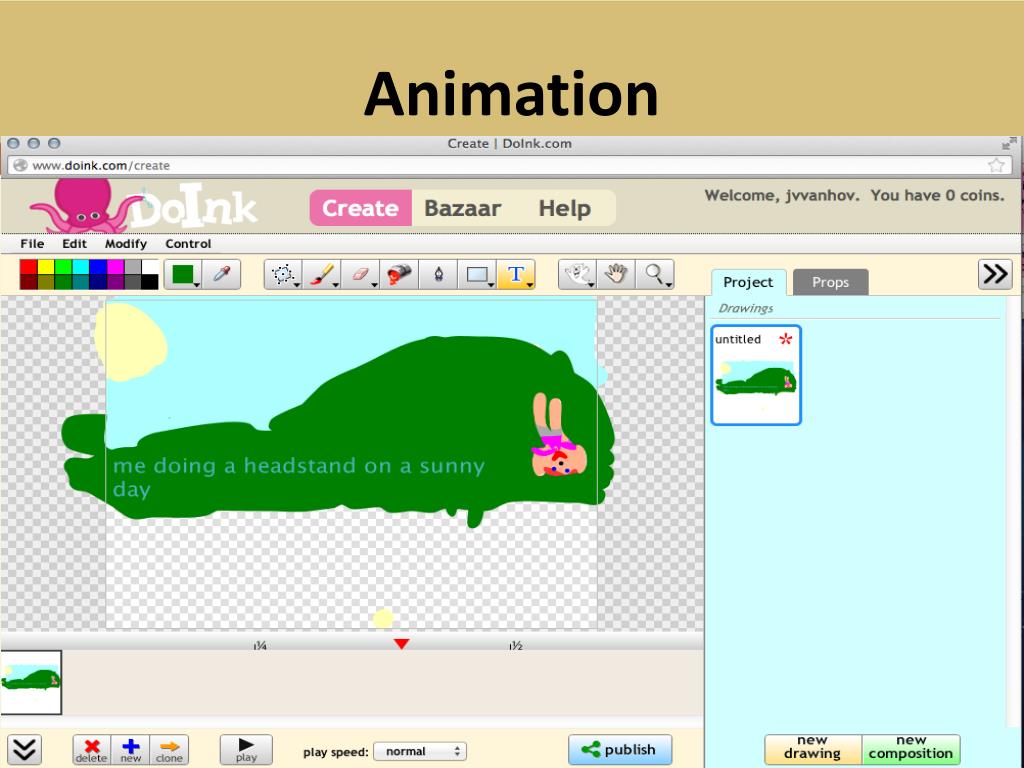Play the animation

tap(246, 750)
